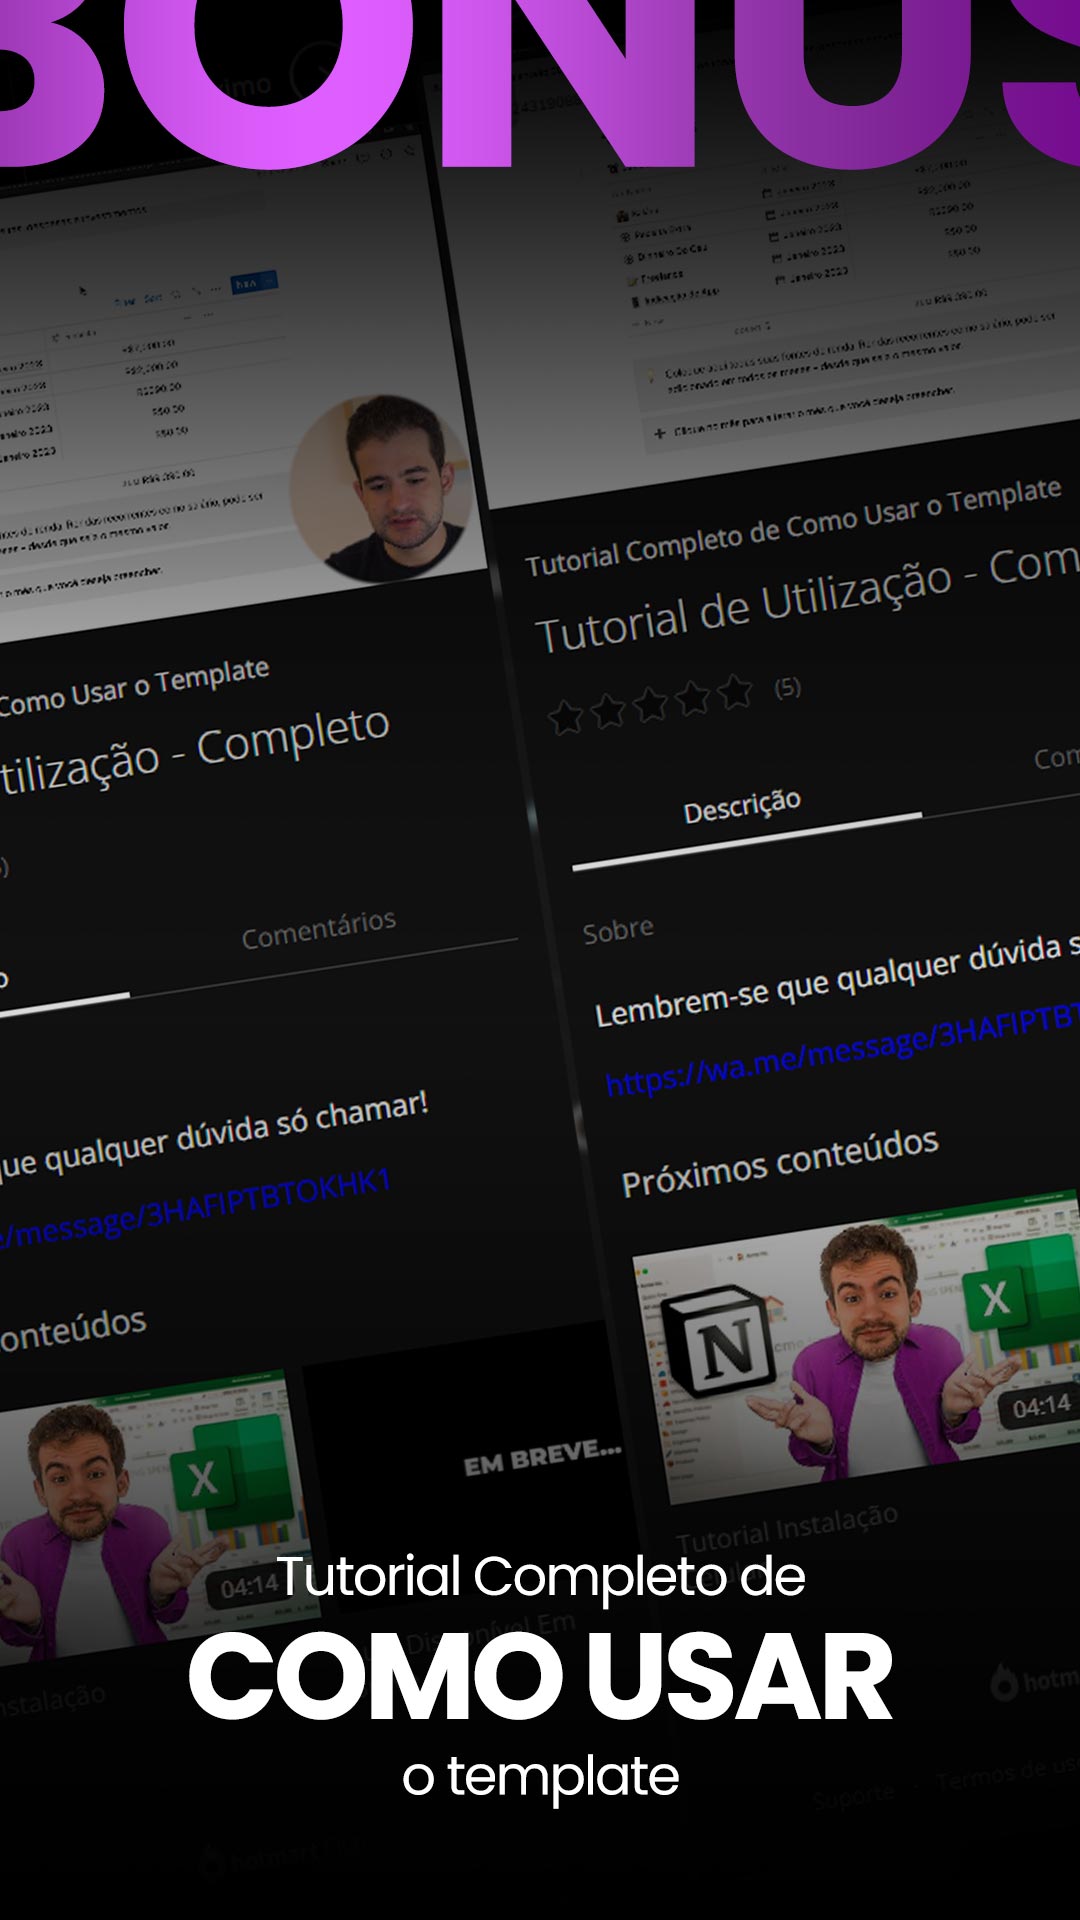Open the wa.me link under Lembrem-se text
The width and height of the screenshot is (1080, 1920).
pos(840,1048)
